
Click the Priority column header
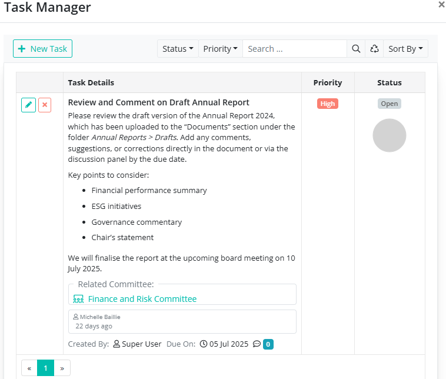click(328, 83)
